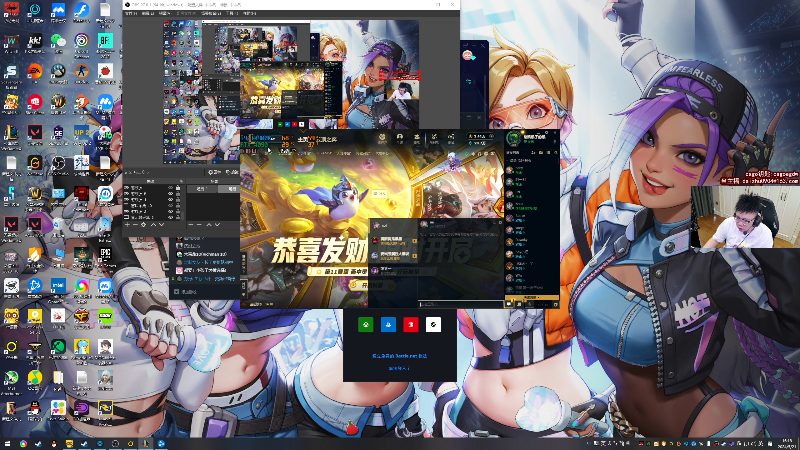Open the yellow folder on the desktop
Viewport: 800px width, 450px height.
click(58, 378)
